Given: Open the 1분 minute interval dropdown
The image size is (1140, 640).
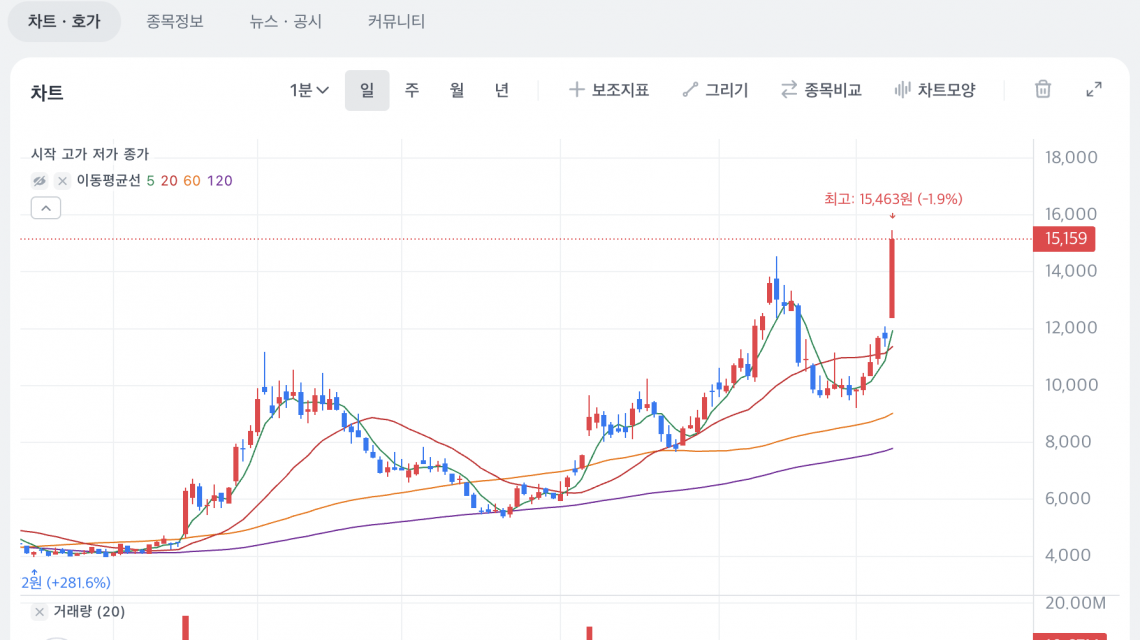Looking at the screenshot, I should 310,90.
